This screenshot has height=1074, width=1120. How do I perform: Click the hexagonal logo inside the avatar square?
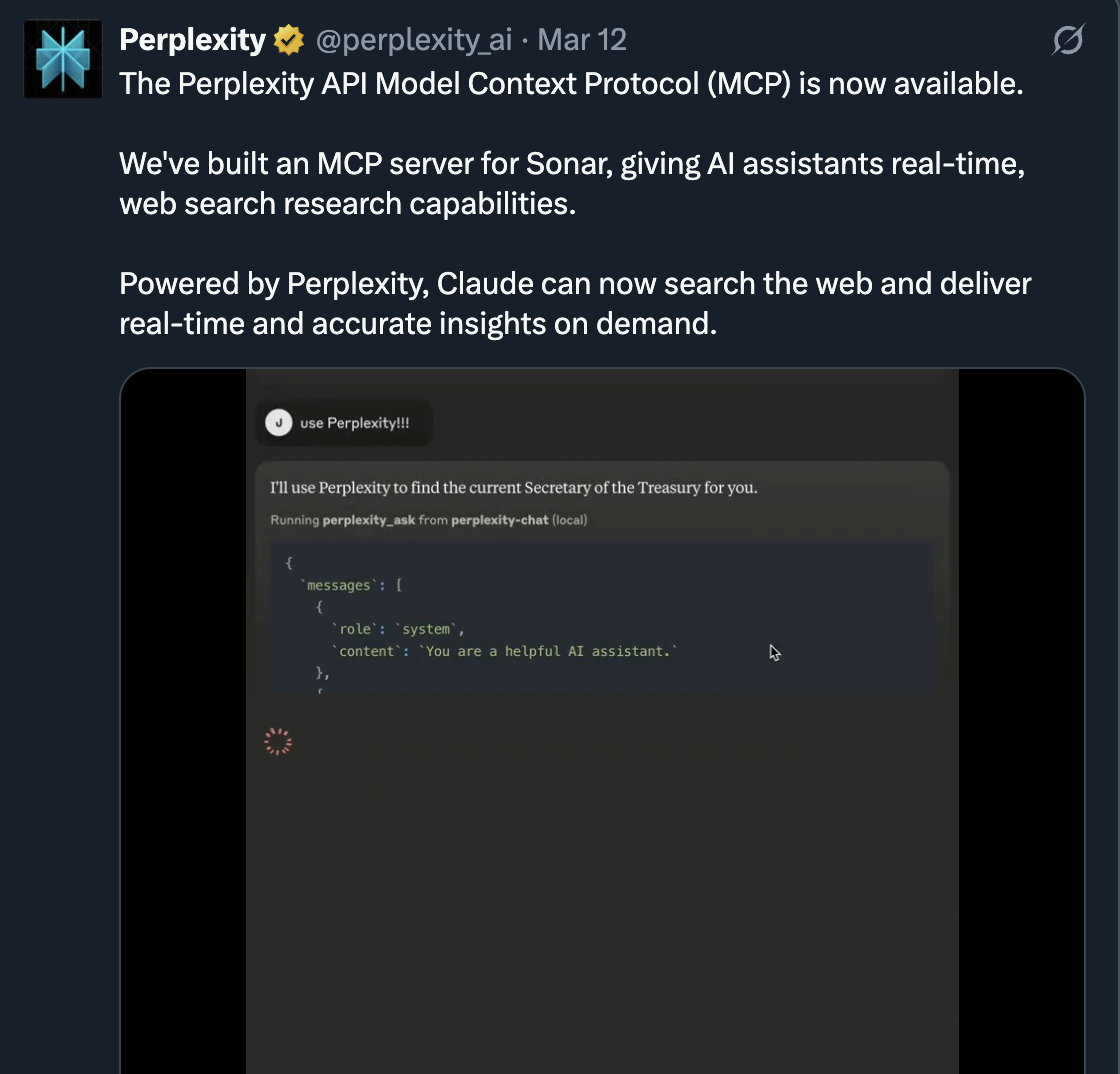coord(62,59)
